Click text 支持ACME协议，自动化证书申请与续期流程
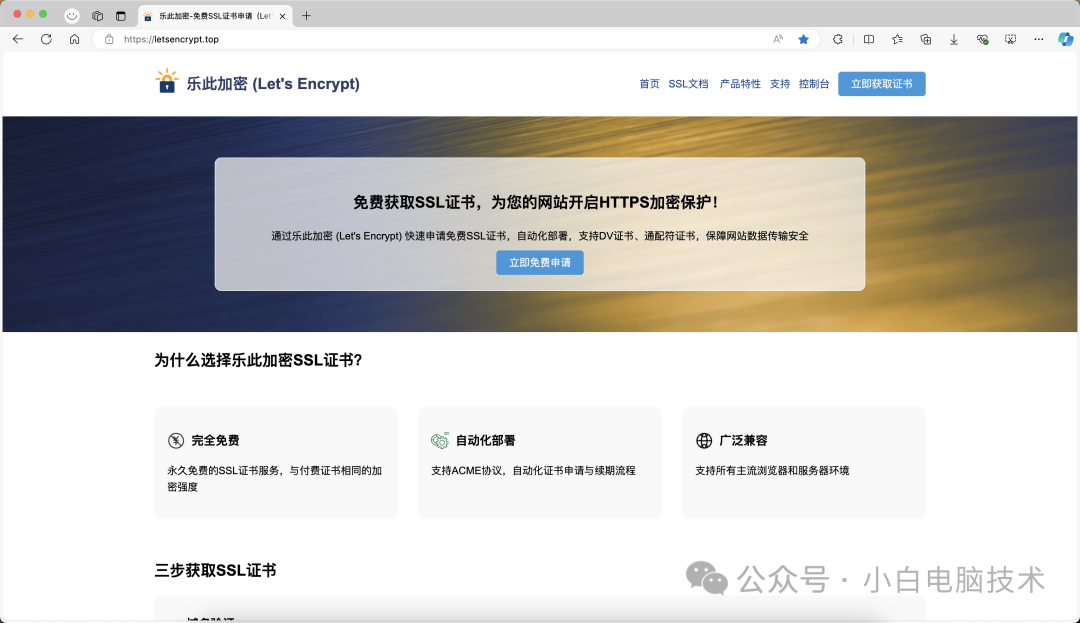This screenshot has height=623, width=1080. pos(533,471)
